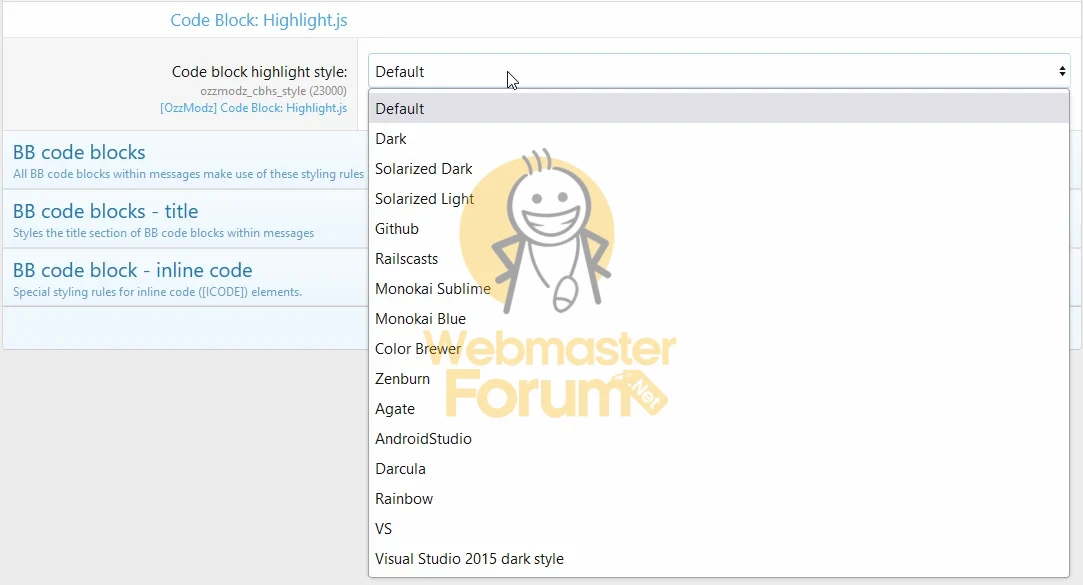
Task: Open the Code block highlight style combo box
Action: 719,71
